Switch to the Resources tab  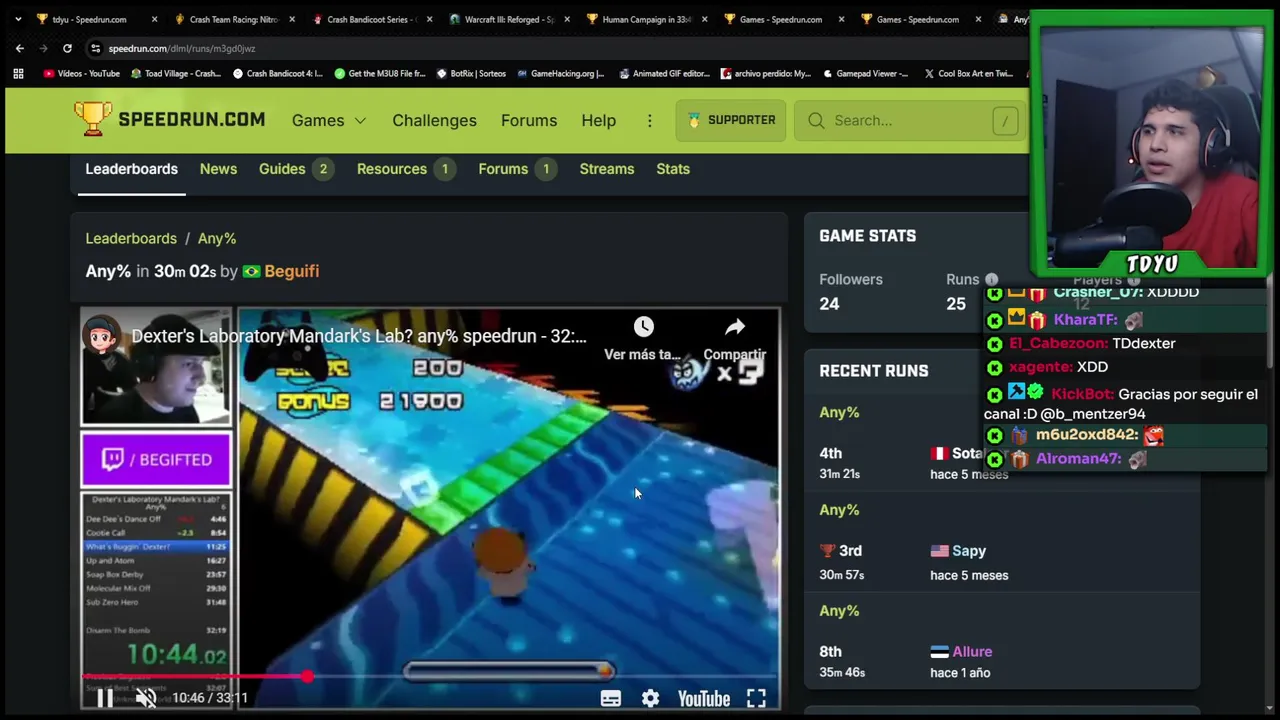406,169
